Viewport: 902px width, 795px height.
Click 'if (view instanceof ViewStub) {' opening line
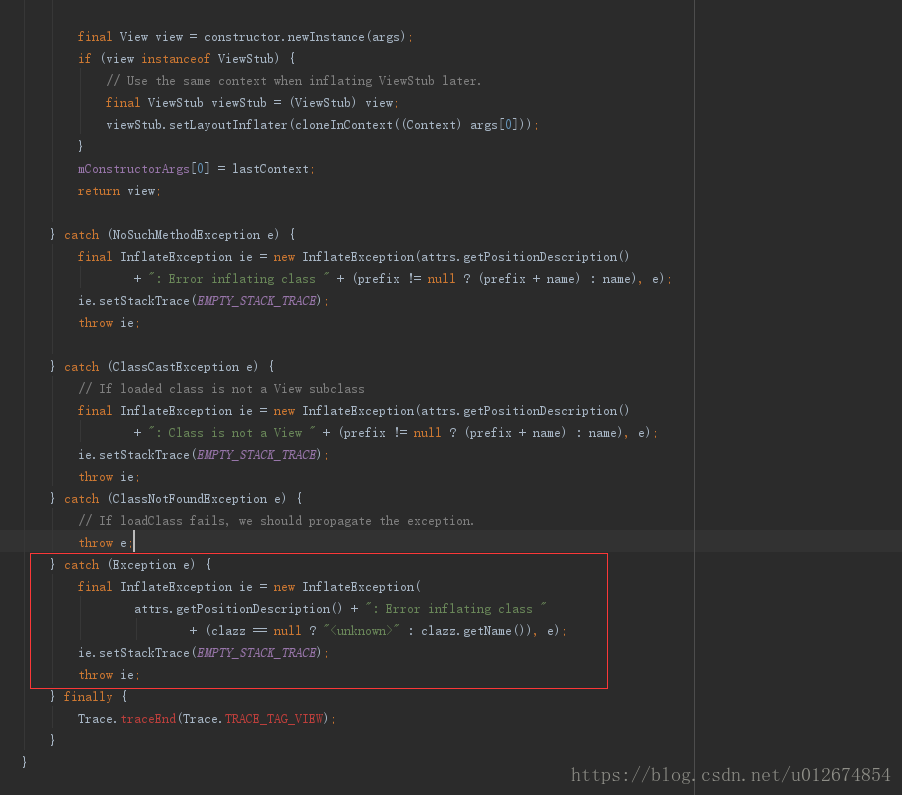click(187, 59)
